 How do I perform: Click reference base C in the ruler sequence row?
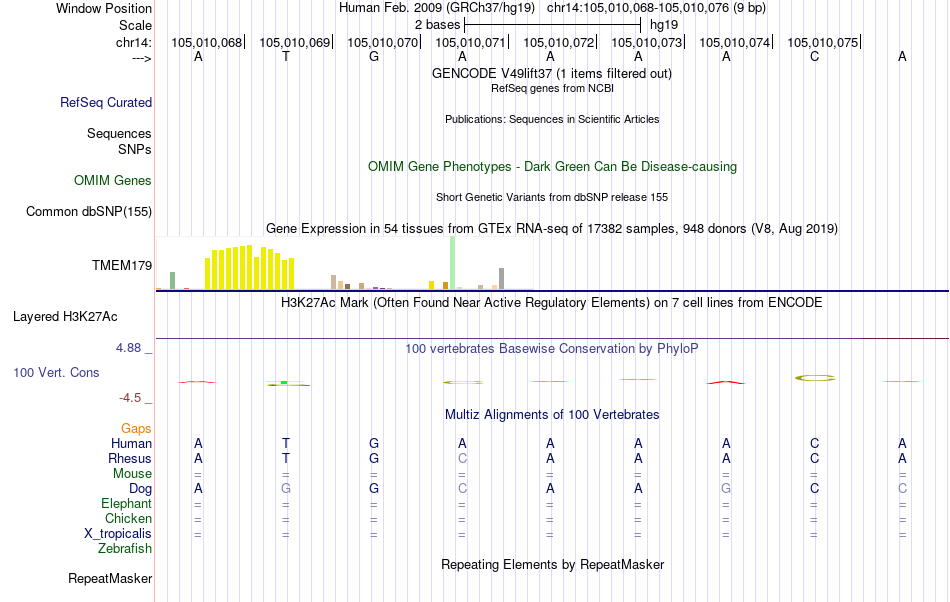tap(814, 56)
